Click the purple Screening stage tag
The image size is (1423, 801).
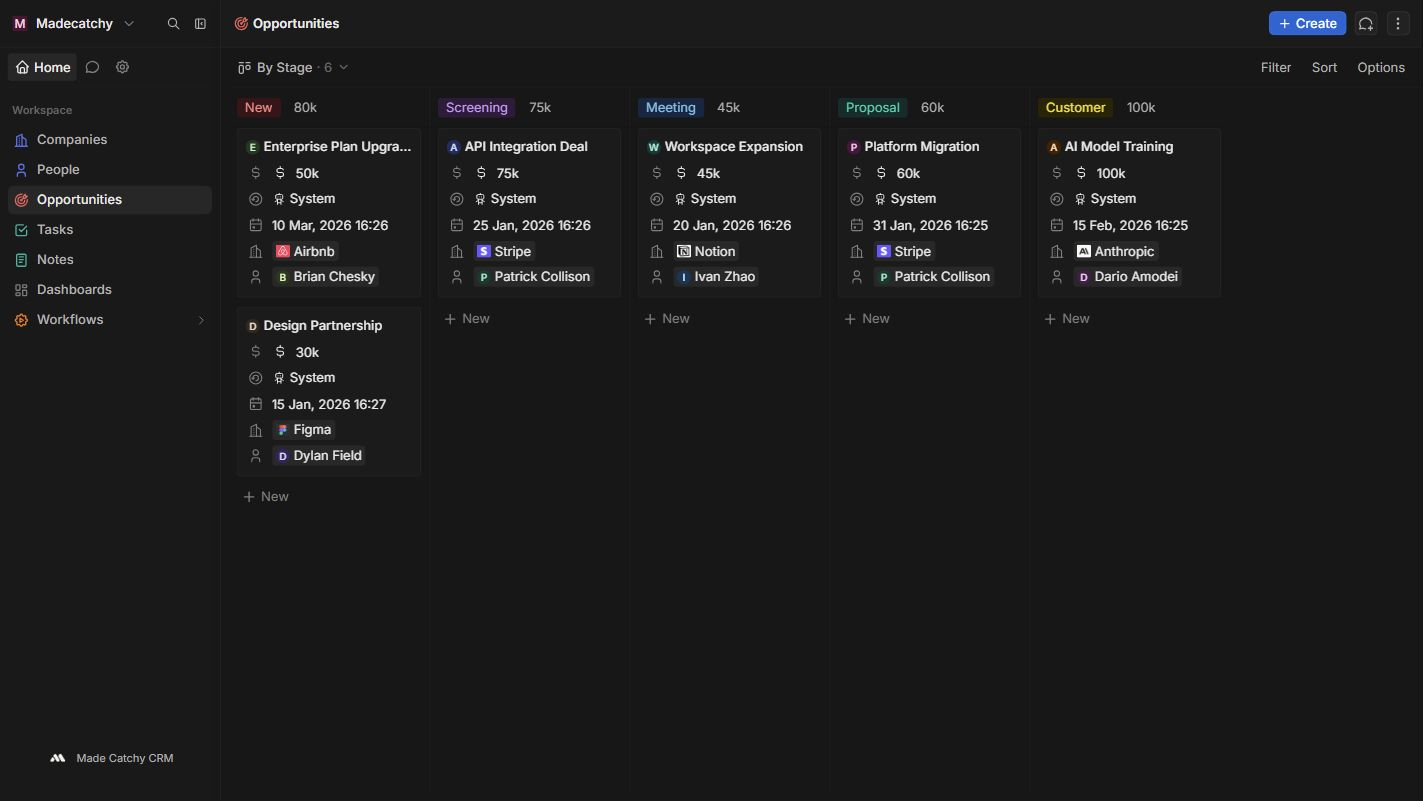(476, 107)
